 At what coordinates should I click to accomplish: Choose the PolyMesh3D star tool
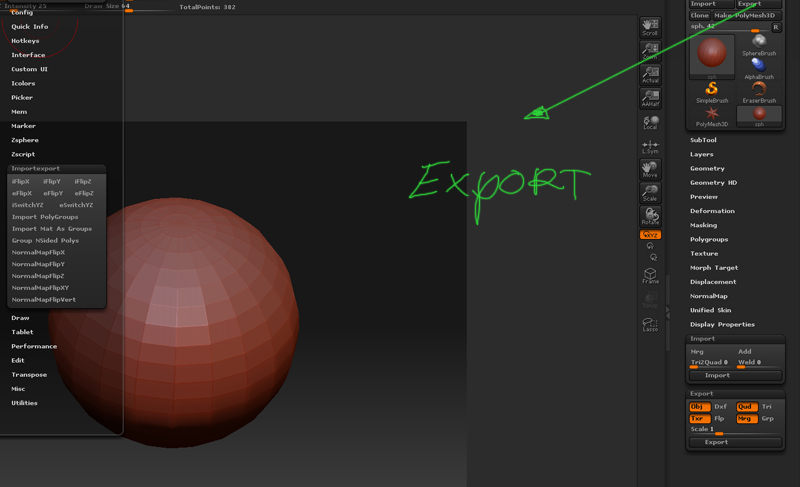click(712, 116)
